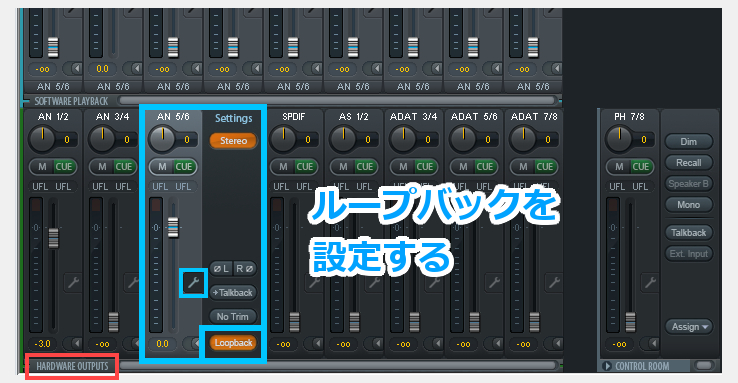
Task: Click the Speaker B button
Action: point(689,184)
